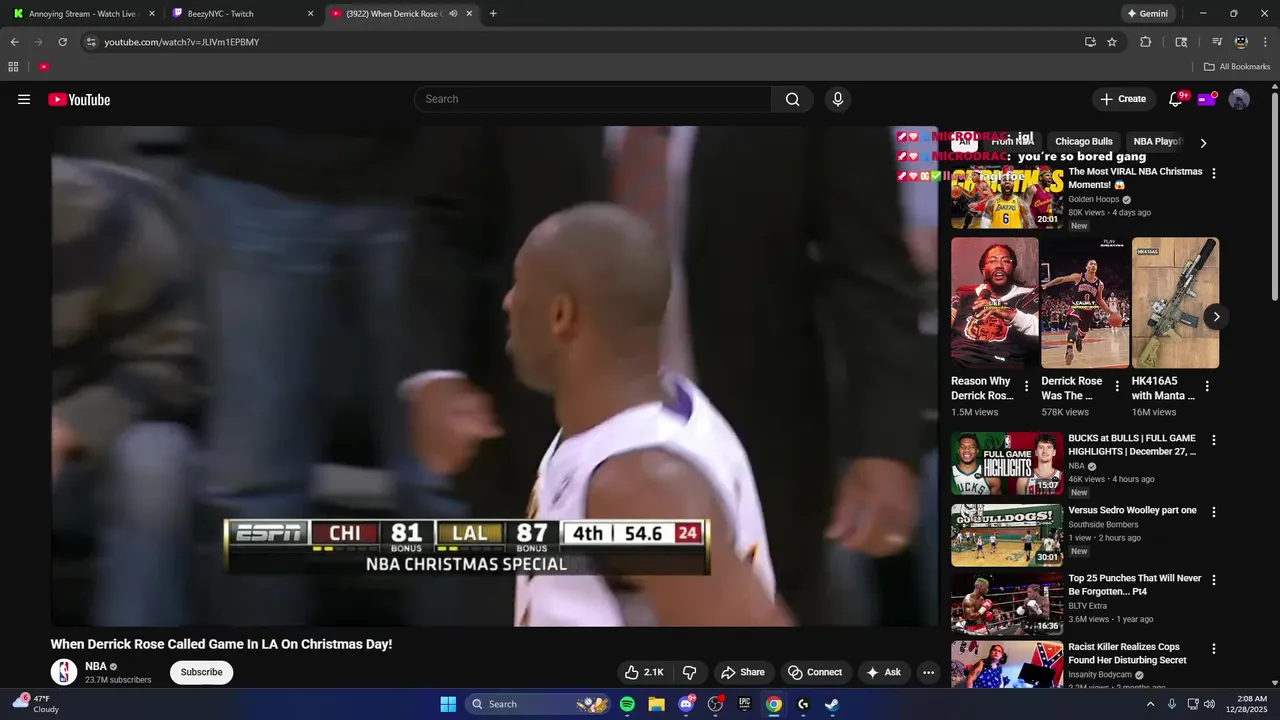Open more actions under the video
1280x720 pixels.
point(928,672)
